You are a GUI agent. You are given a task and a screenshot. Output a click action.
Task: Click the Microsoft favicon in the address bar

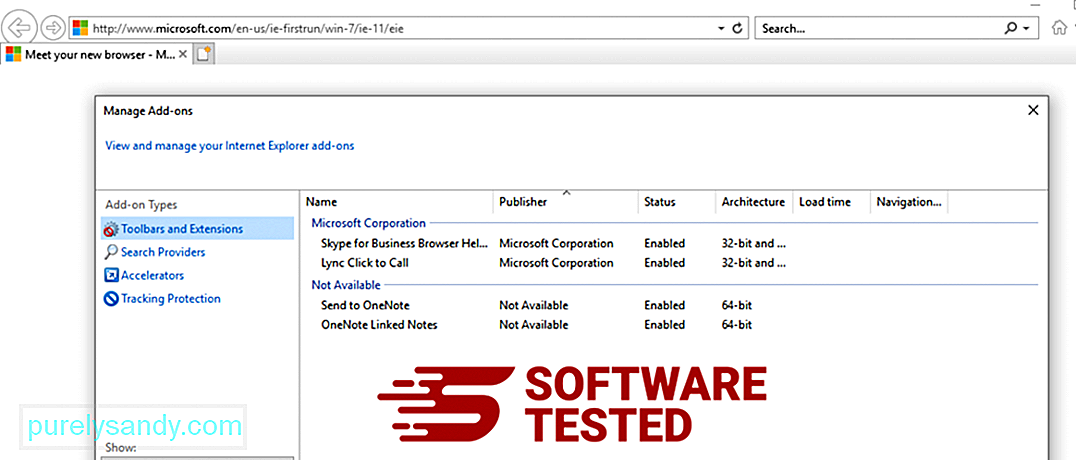click(81, 28)
